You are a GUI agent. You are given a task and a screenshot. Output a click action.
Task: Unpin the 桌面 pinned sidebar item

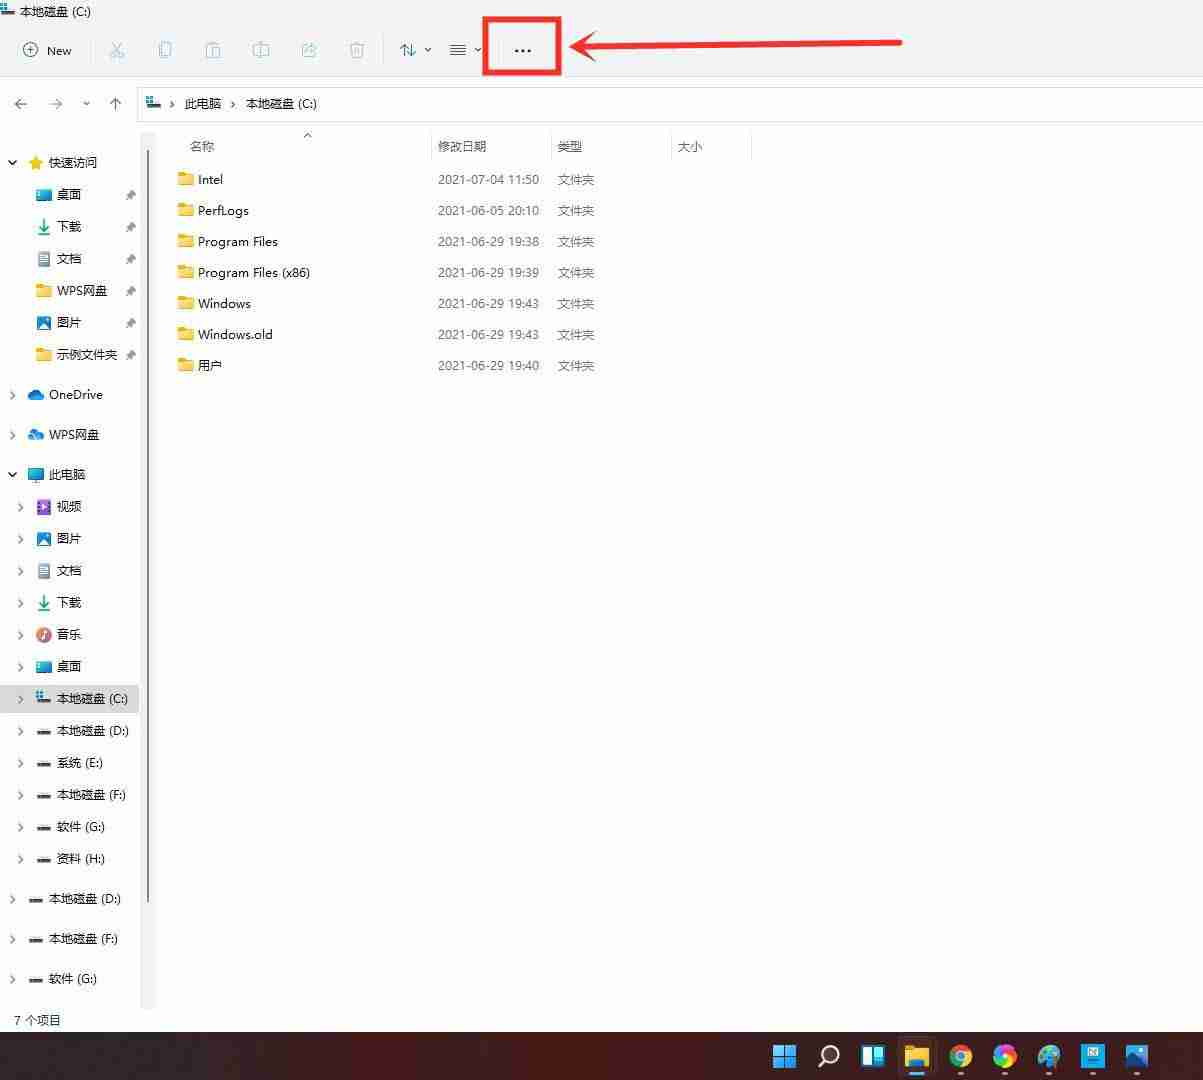coord(131,194)
